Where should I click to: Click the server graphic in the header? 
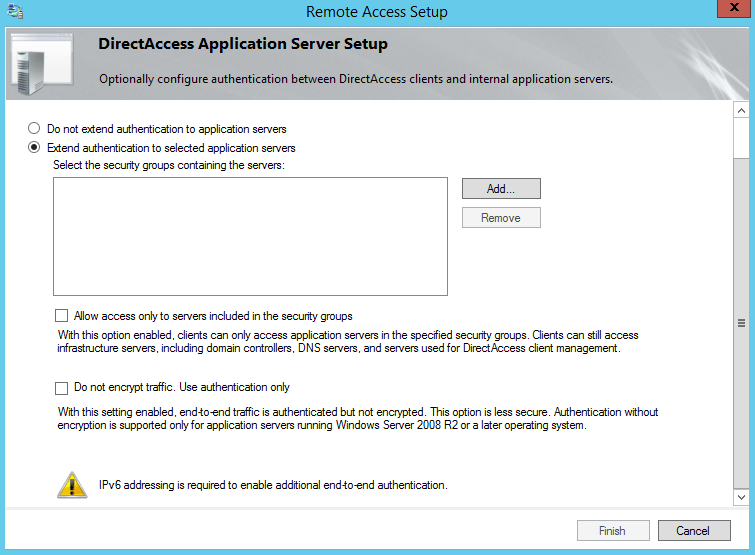[x=42, y=64]
